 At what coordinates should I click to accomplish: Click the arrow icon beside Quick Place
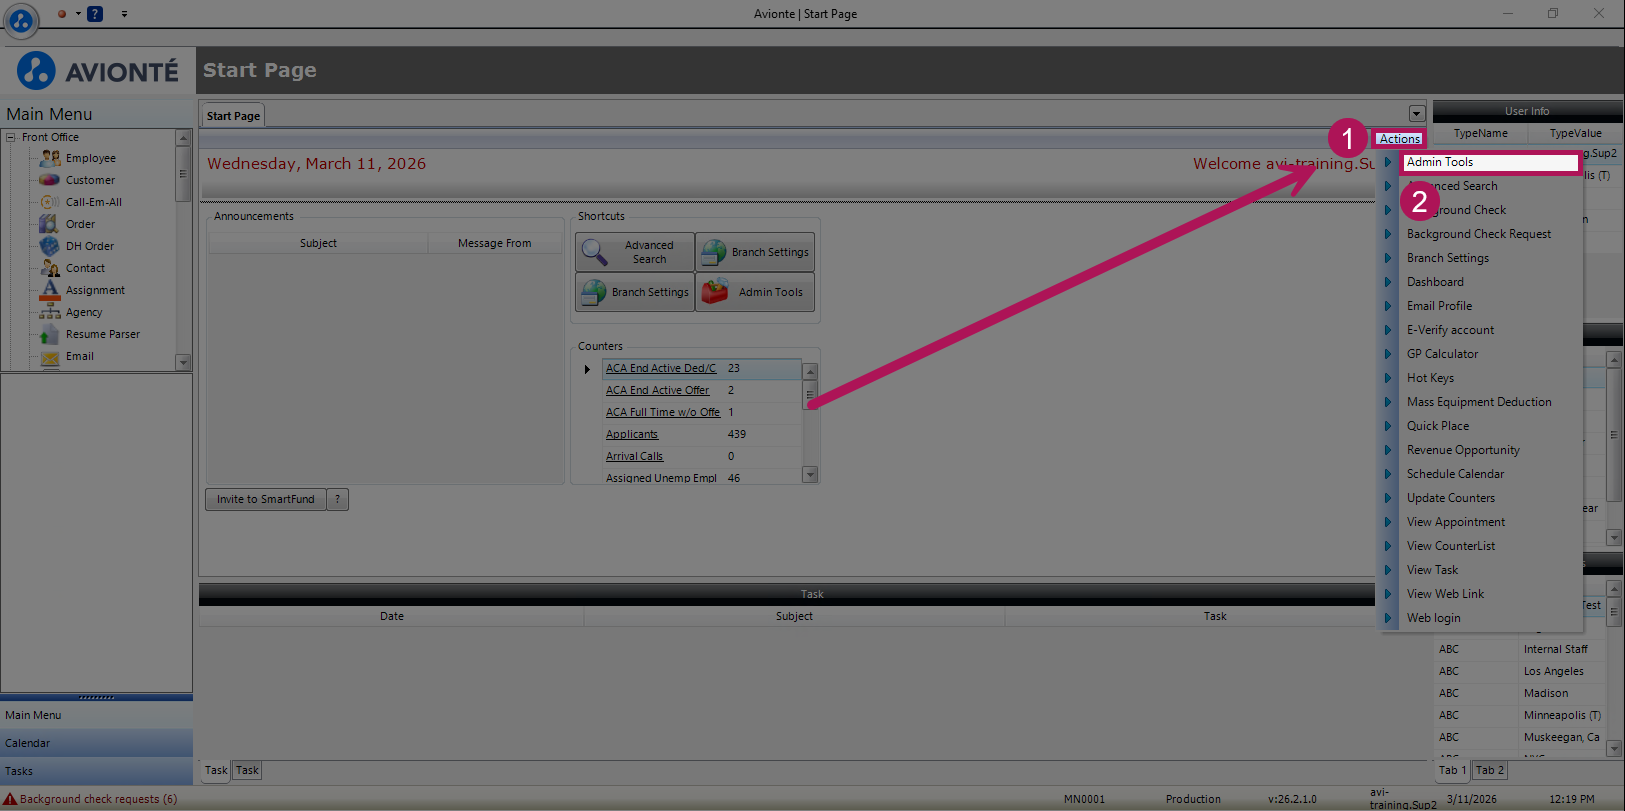[x=1388, y=426]
